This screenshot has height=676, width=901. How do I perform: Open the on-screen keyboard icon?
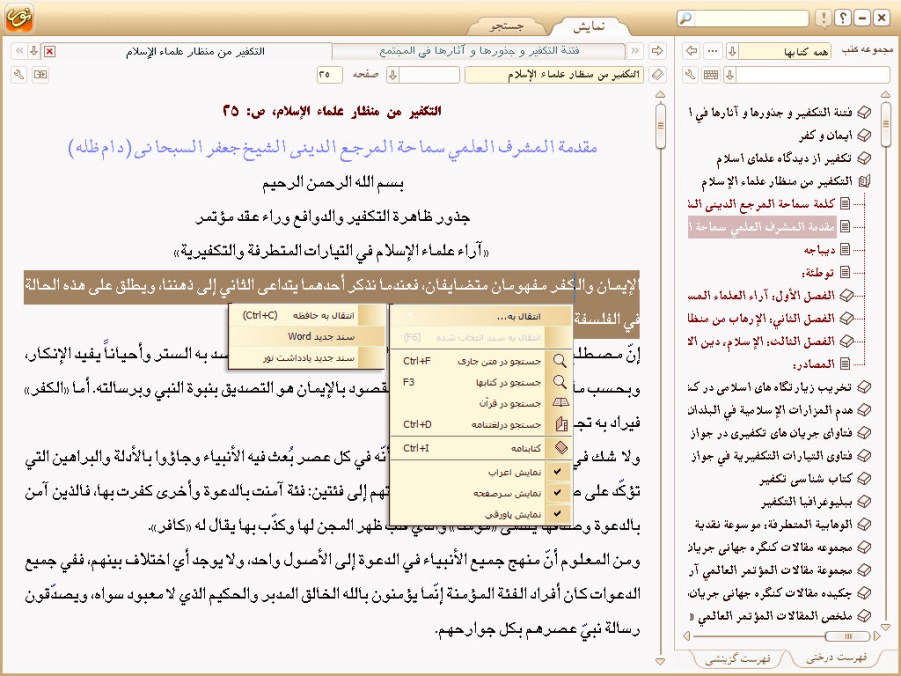coord(711,75)
